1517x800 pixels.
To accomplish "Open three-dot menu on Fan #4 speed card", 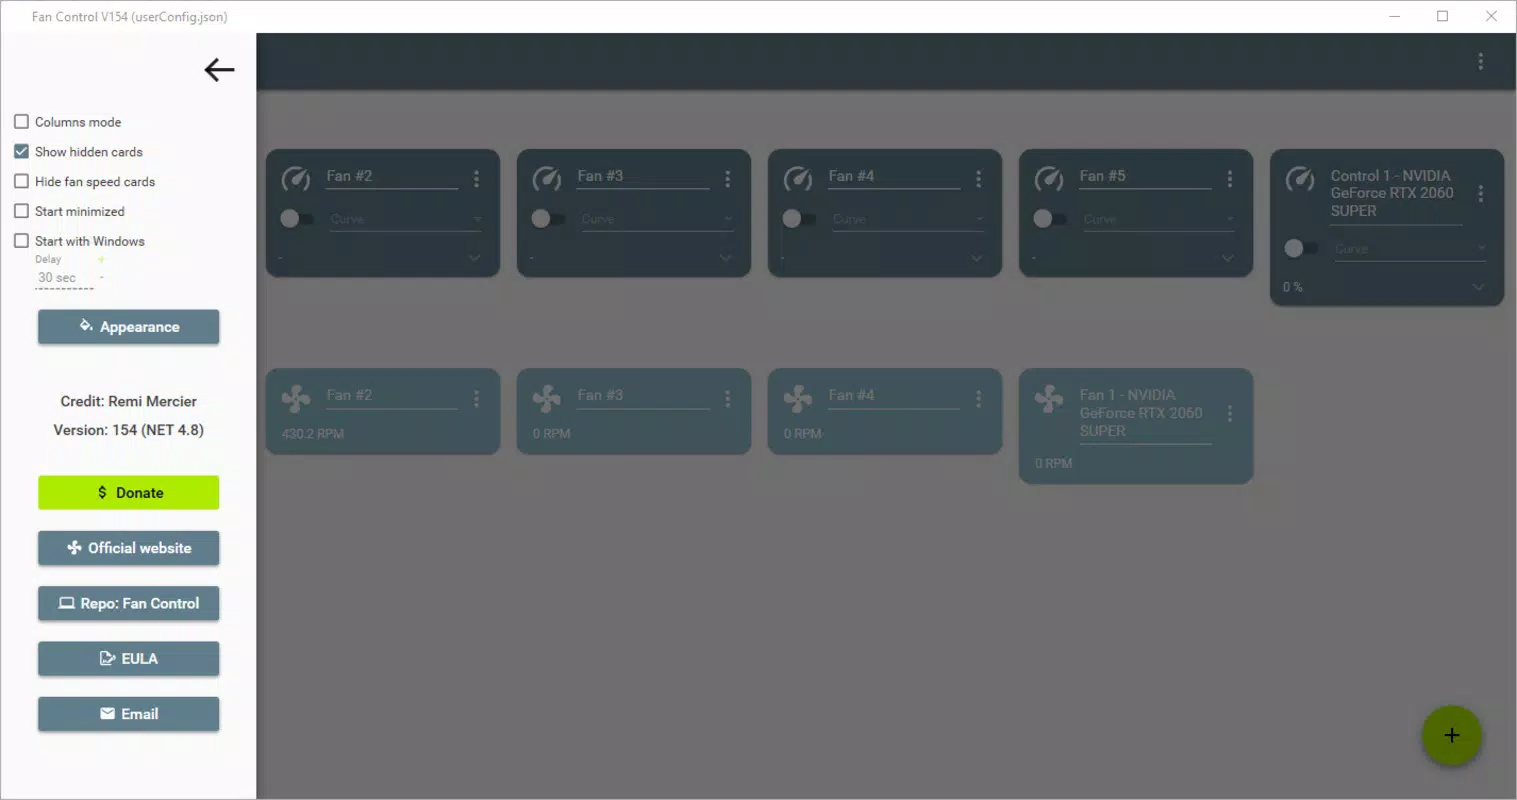I will pyautogui.click(x=978, y=399).
